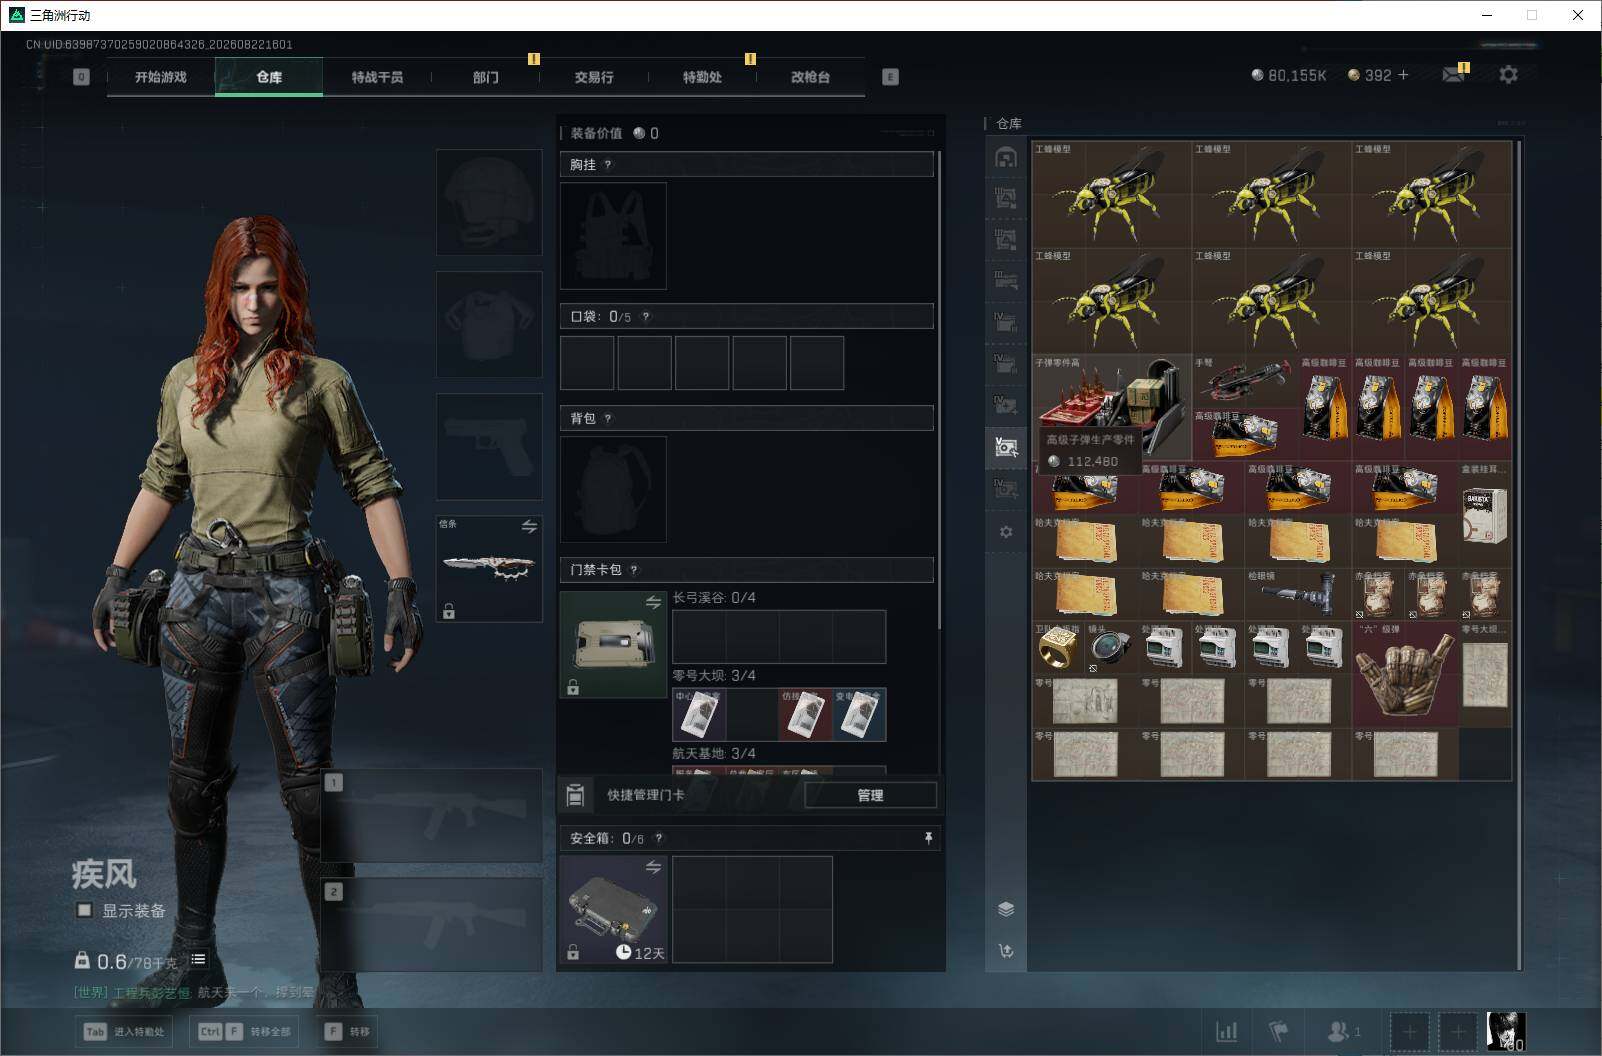Viewport: 1602px width, 1056px height.
Task: Show help for 口袋 section
Action: click(x=646, y=317)
